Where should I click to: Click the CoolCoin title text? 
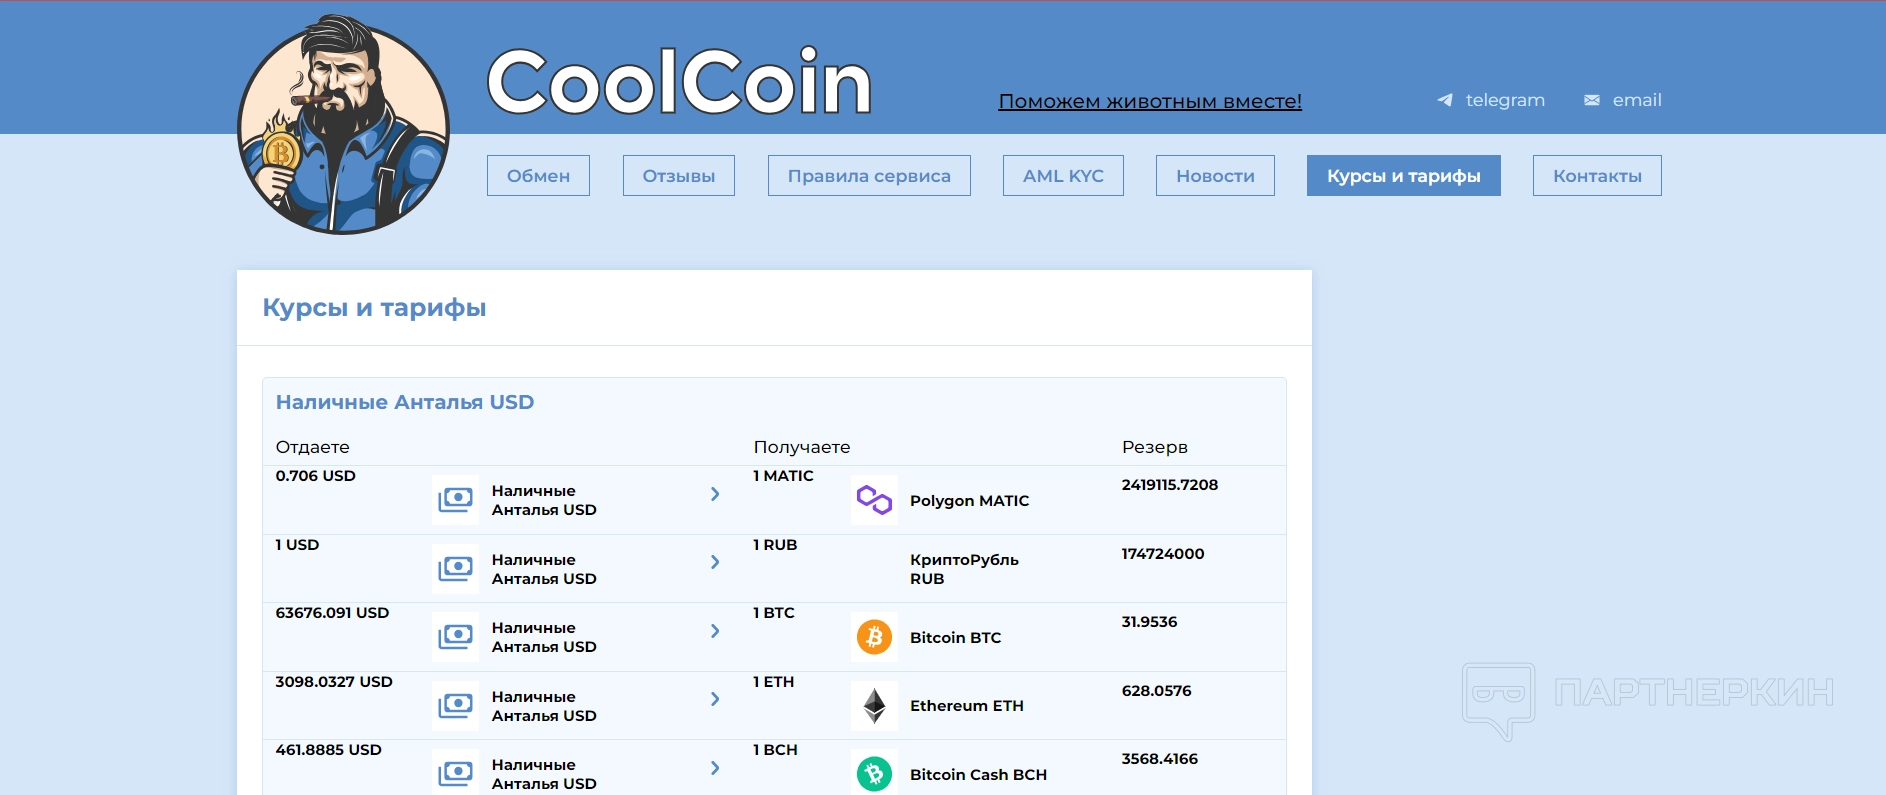coord(679,82)
